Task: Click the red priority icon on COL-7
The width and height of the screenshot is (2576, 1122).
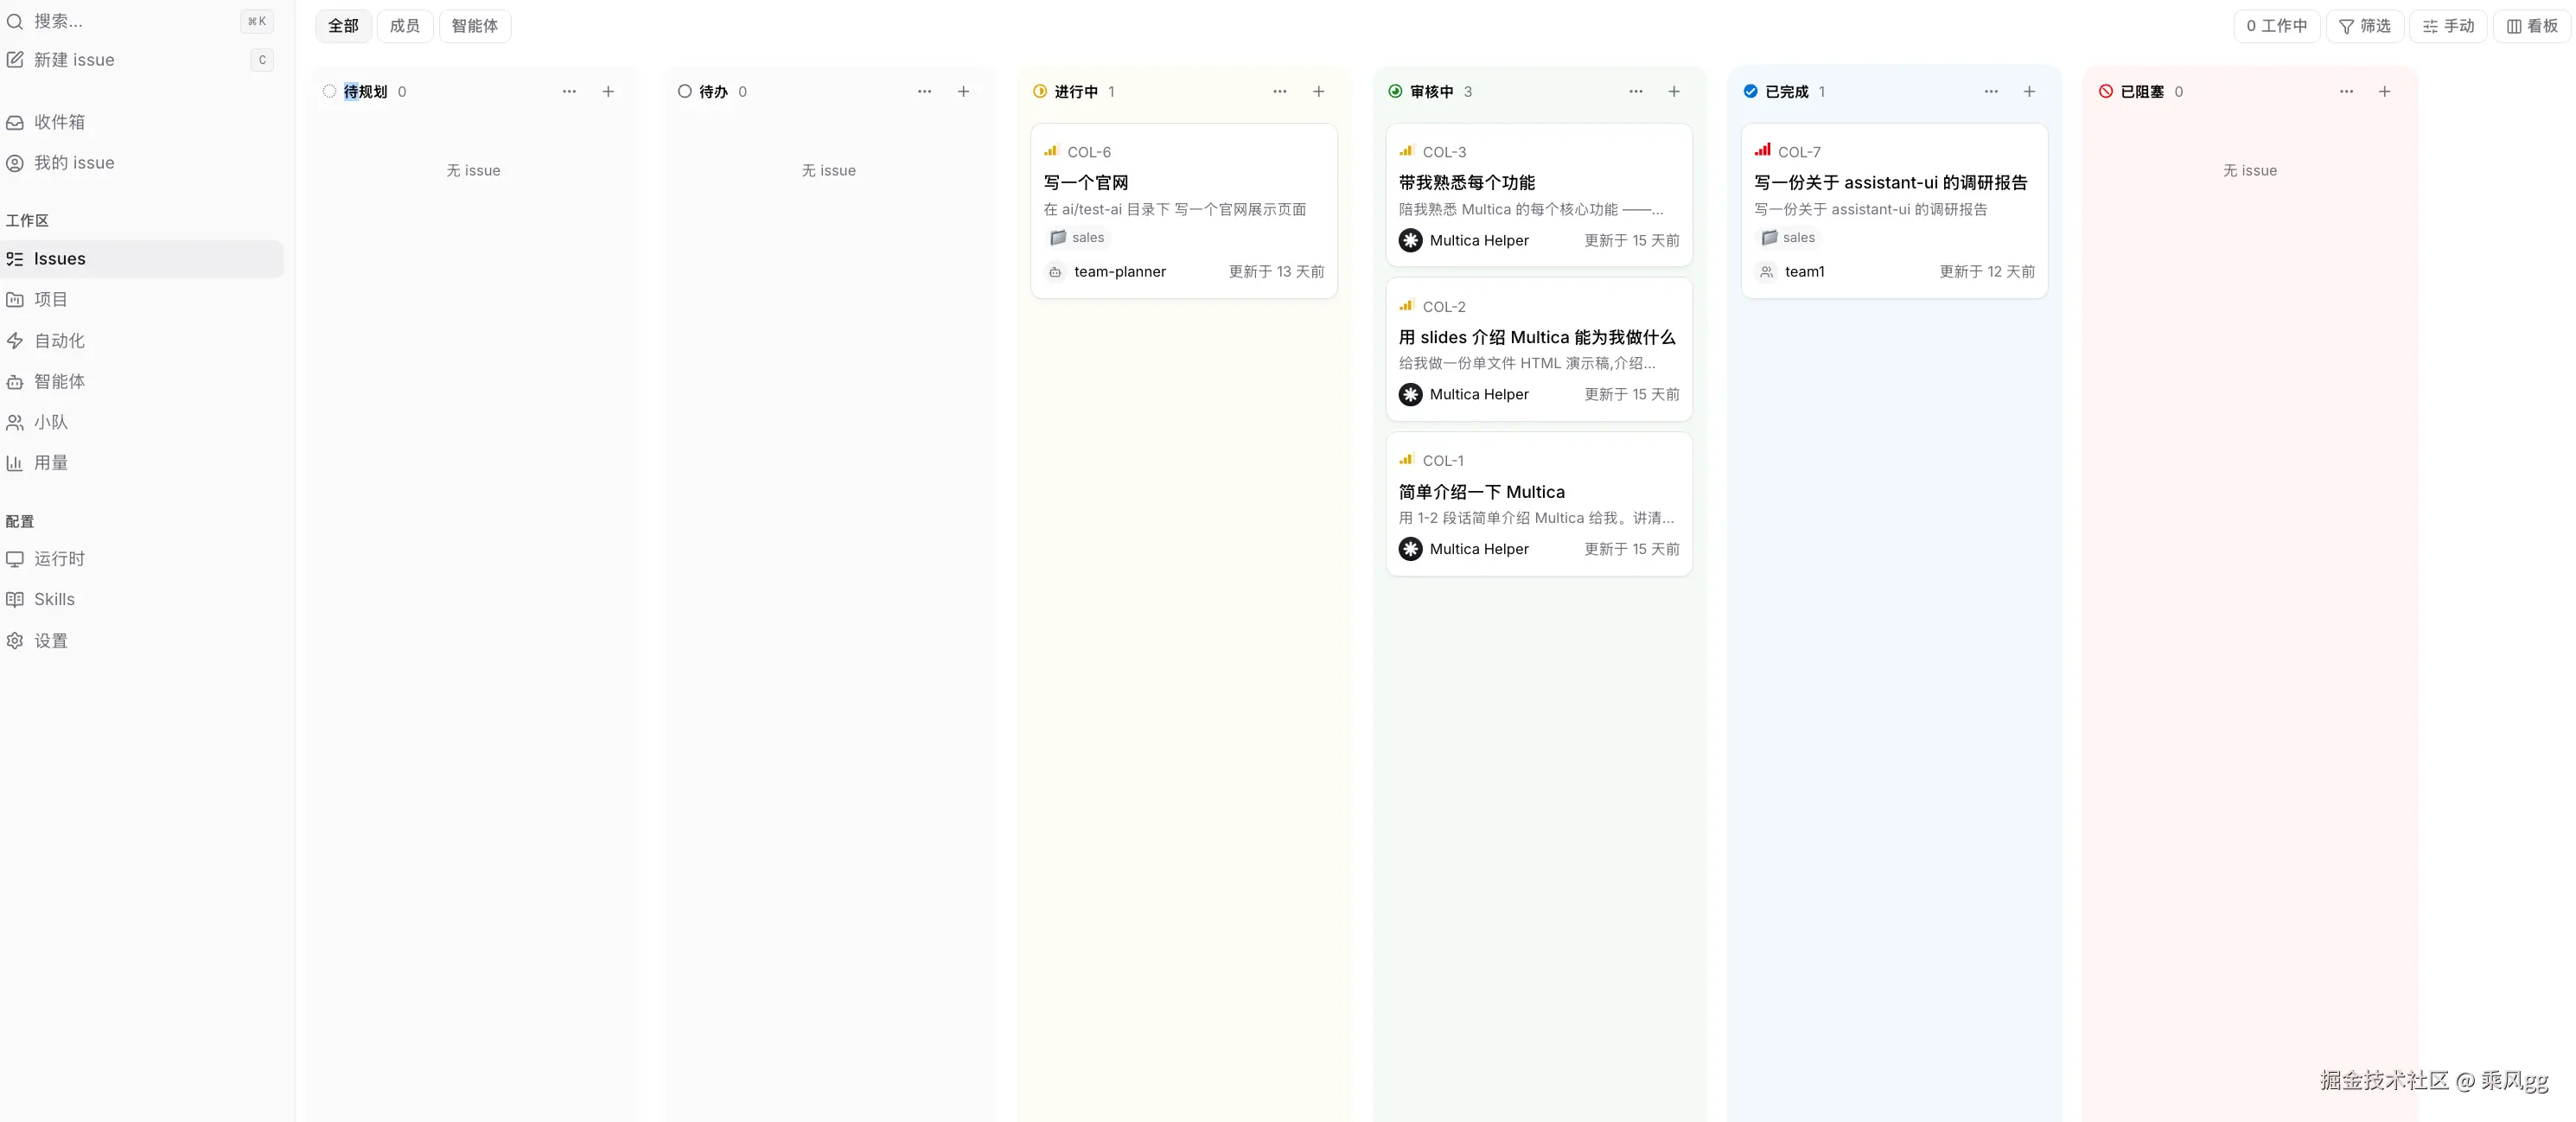Action: click(x=1762, y=151)
